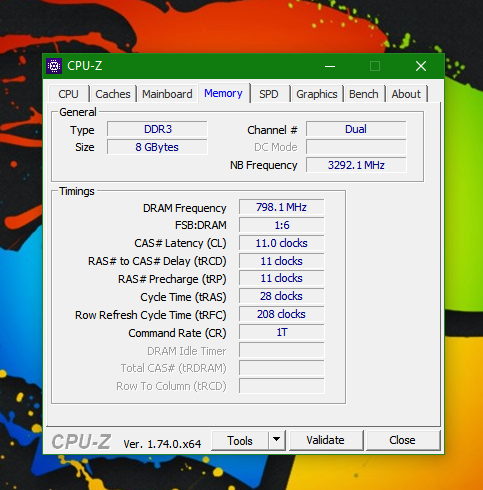Click the empty Row To Column field
Image resolution: width=483 pixels, height=490 pixels.
[x=282, y=386]
